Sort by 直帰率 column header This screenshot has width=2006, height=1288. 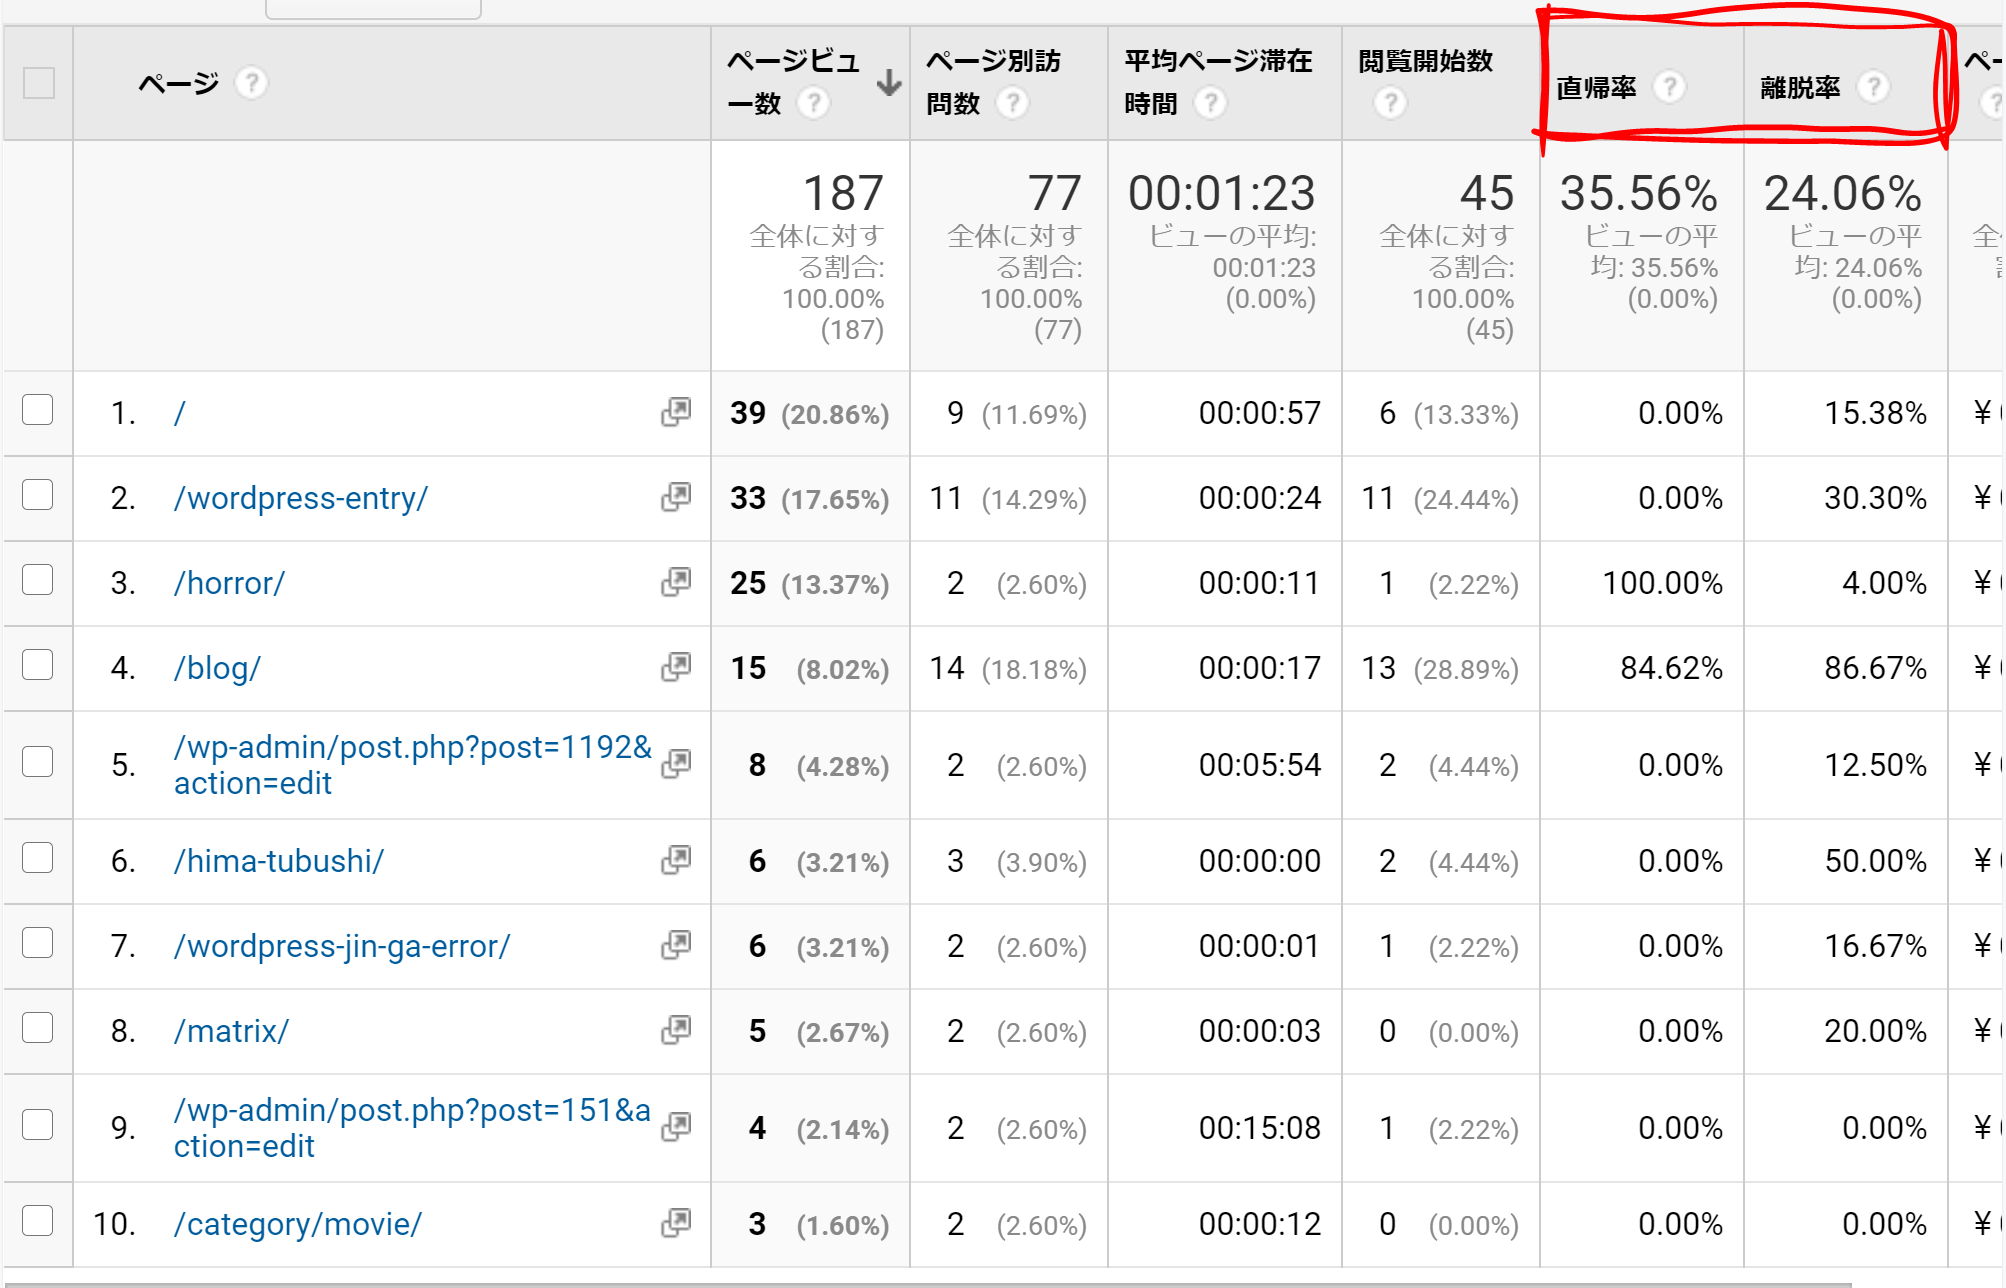tap(1596, 88)
